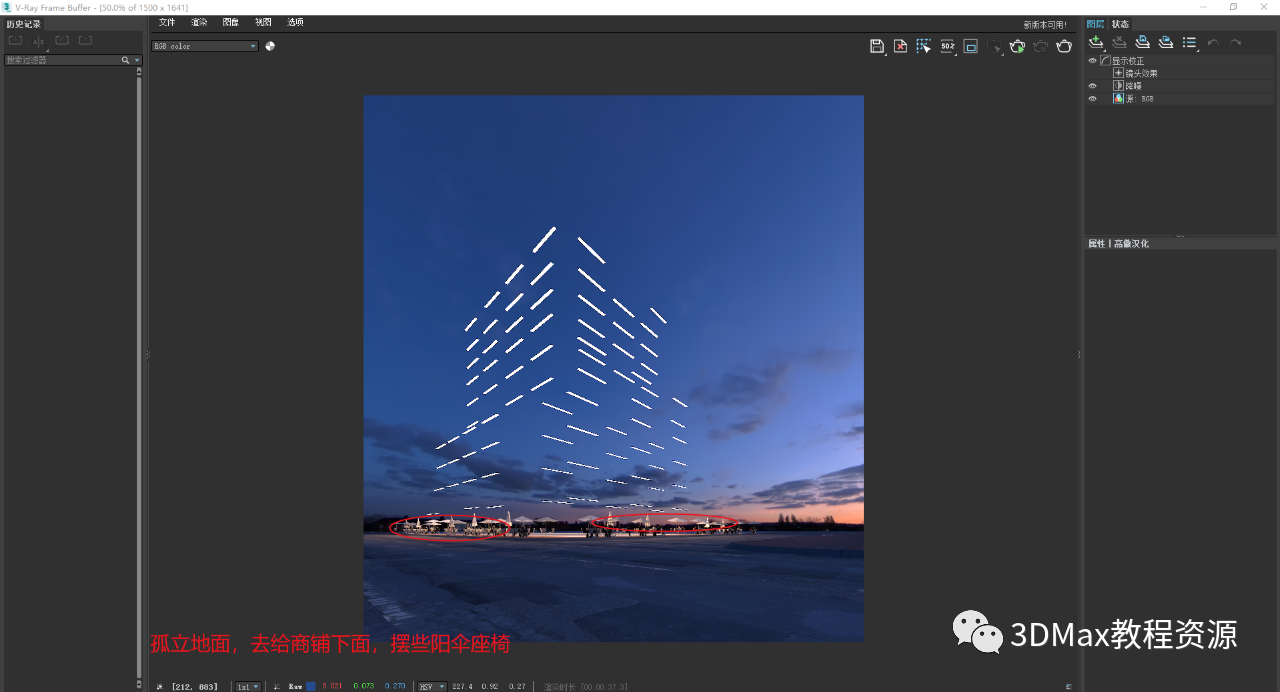Set view zoom to 50%
1280x692 pixels.
pos(946,46)
